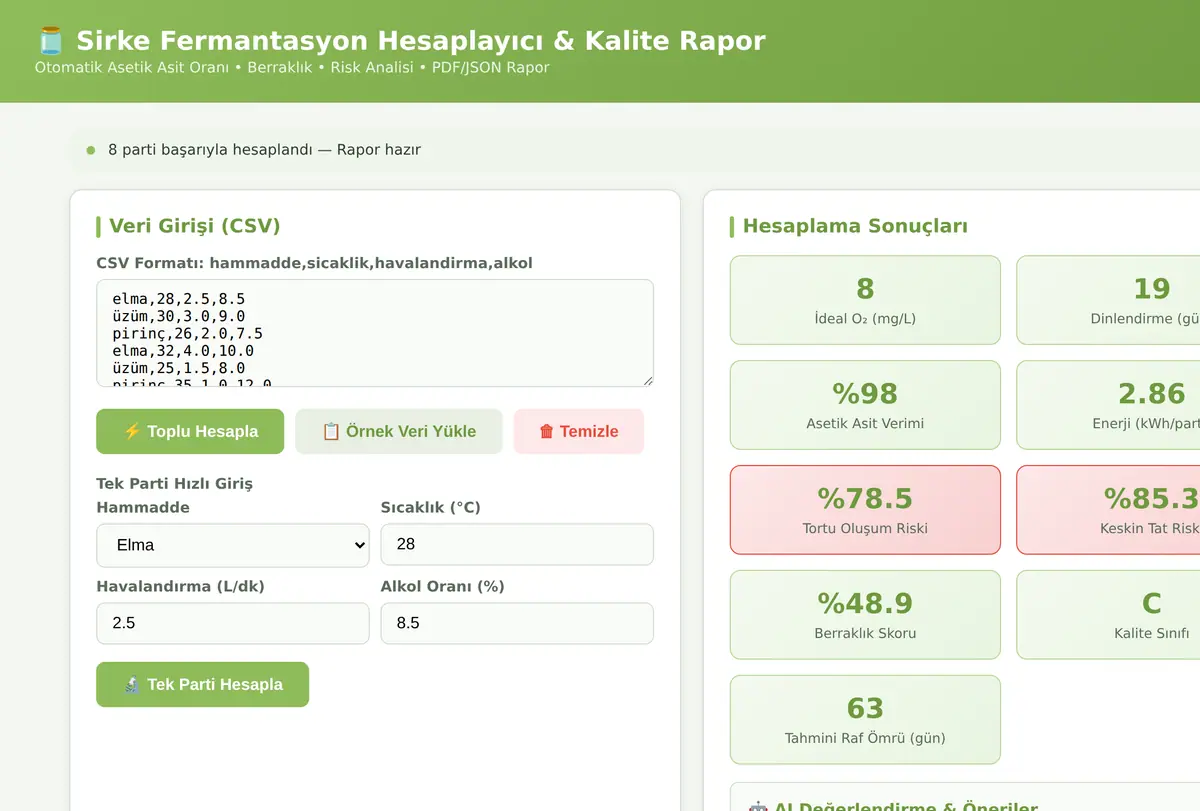Select the Asetik Asit Verimi card
1200x811 pixels.
(865, 405)
